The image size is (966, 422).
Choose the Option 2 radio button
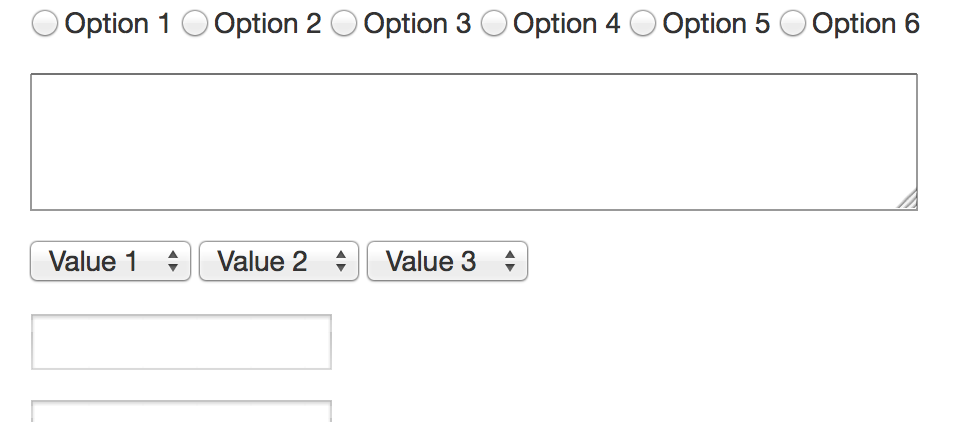click(195, 25)
